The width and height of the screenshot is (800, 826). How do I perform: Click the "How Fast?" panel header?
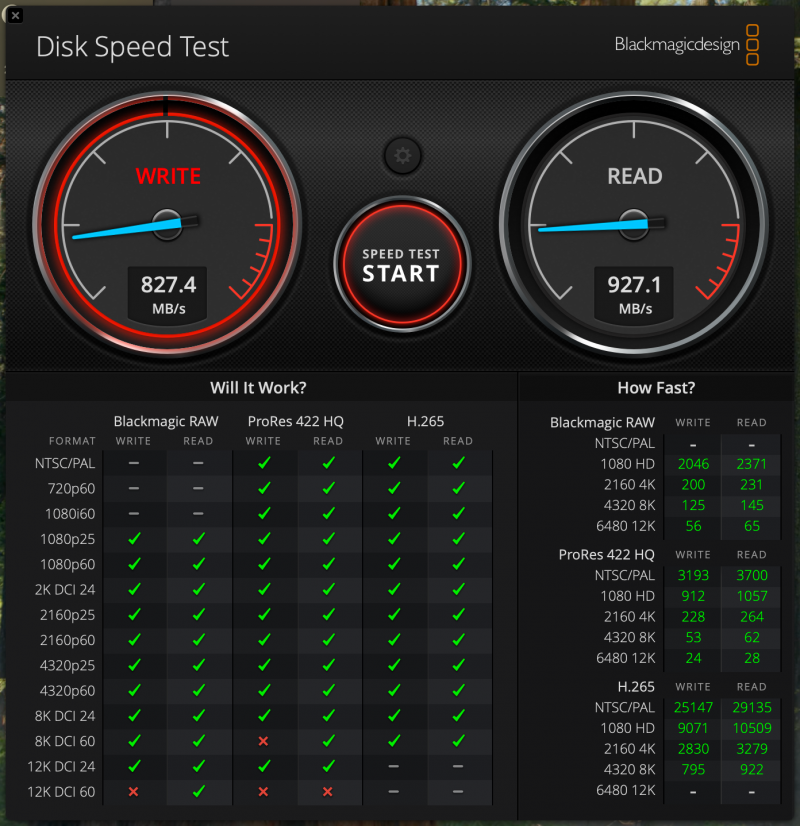pyautogui.click(x=656, y=388)
